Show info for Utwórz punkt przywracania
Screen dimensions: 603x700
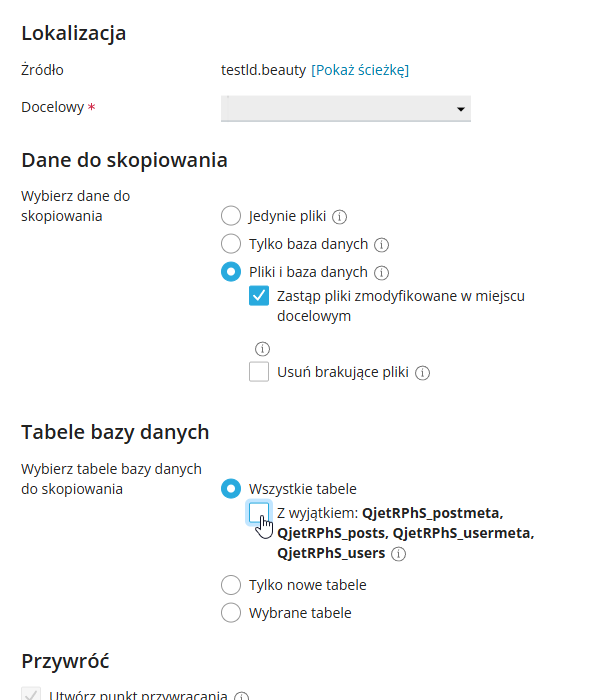coord(241,696)
